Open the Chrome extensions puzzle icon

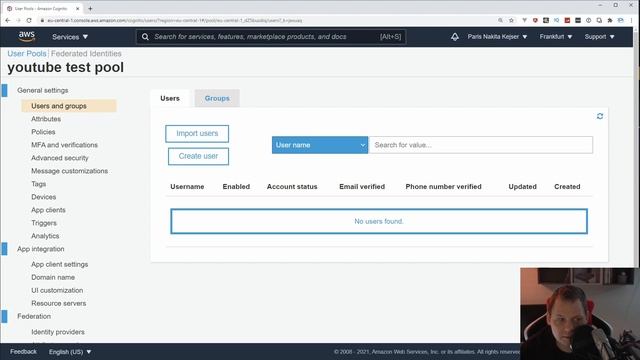pos(610,20)
